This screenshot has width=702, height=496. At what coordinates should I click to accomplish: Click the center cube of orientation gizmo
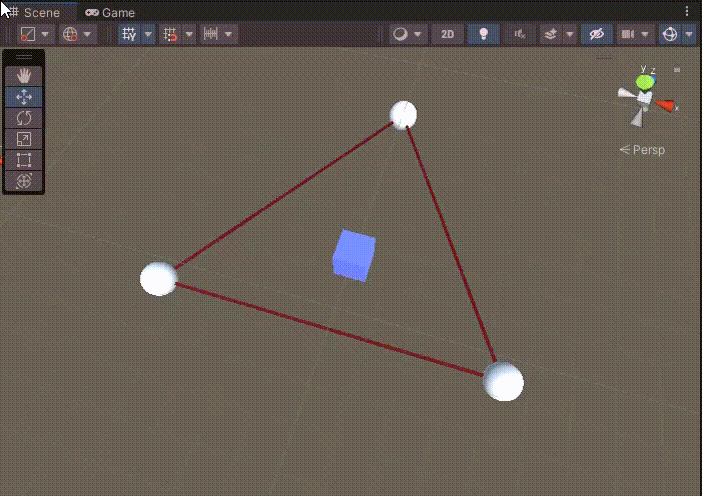pos(645,98)
